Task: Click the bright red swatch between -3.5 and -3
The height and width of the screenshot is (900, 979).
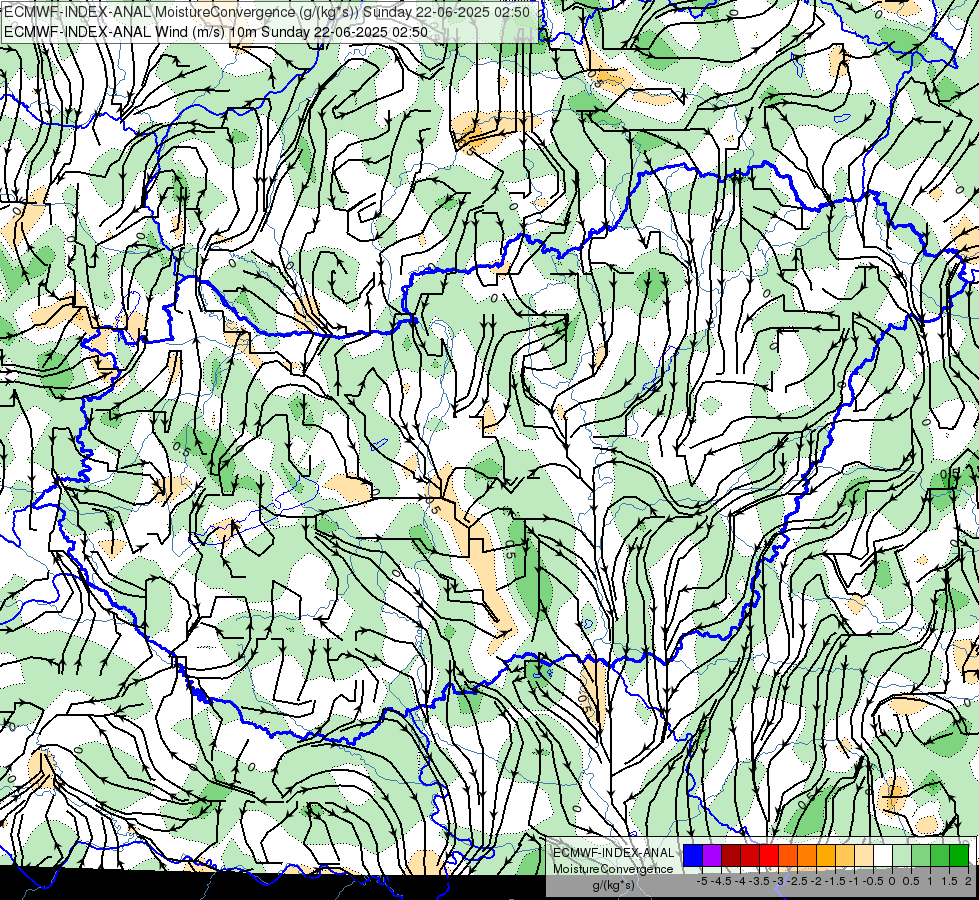Action: 769,856
